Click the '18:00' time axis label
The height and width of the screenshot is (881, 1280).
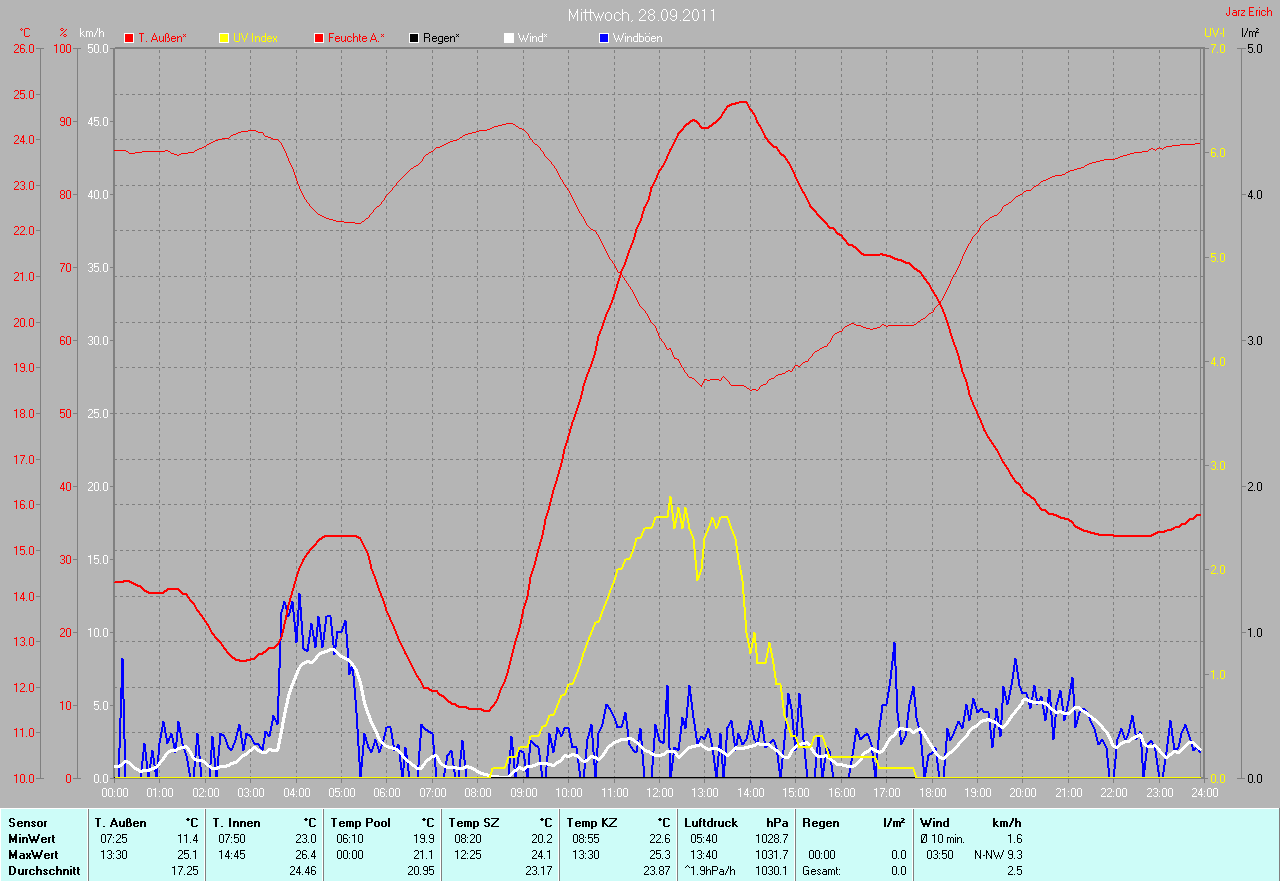click(932, 792)
